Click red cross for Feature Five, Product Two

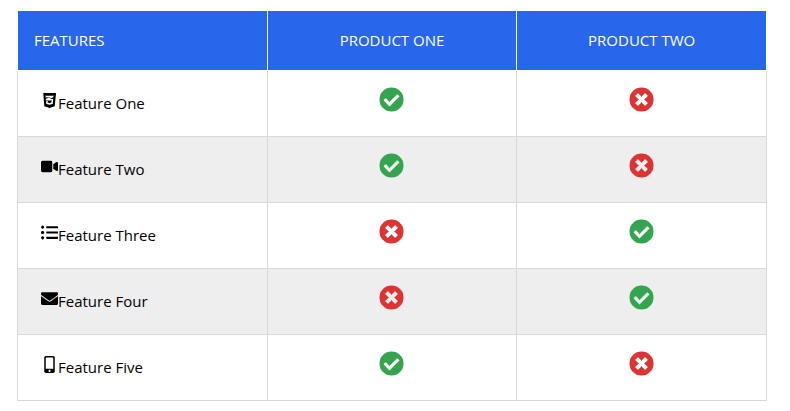click(x=641, y=364)
